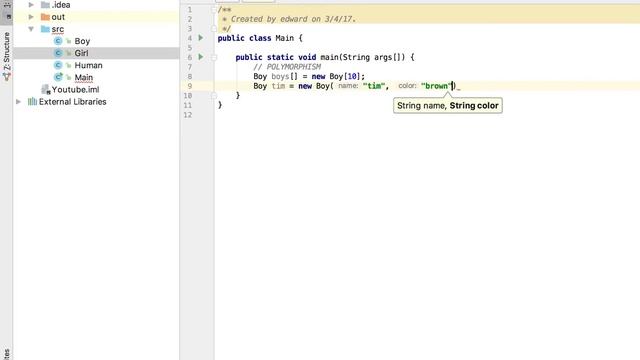
Task: Click the fold end marker at line 10
Action: [213, 96]
